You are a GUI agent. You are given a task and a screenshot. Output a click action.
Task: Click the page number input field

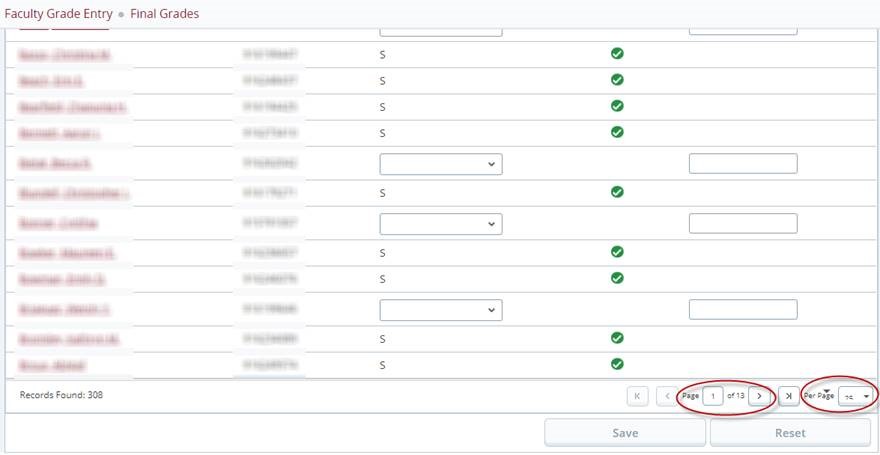712,396
